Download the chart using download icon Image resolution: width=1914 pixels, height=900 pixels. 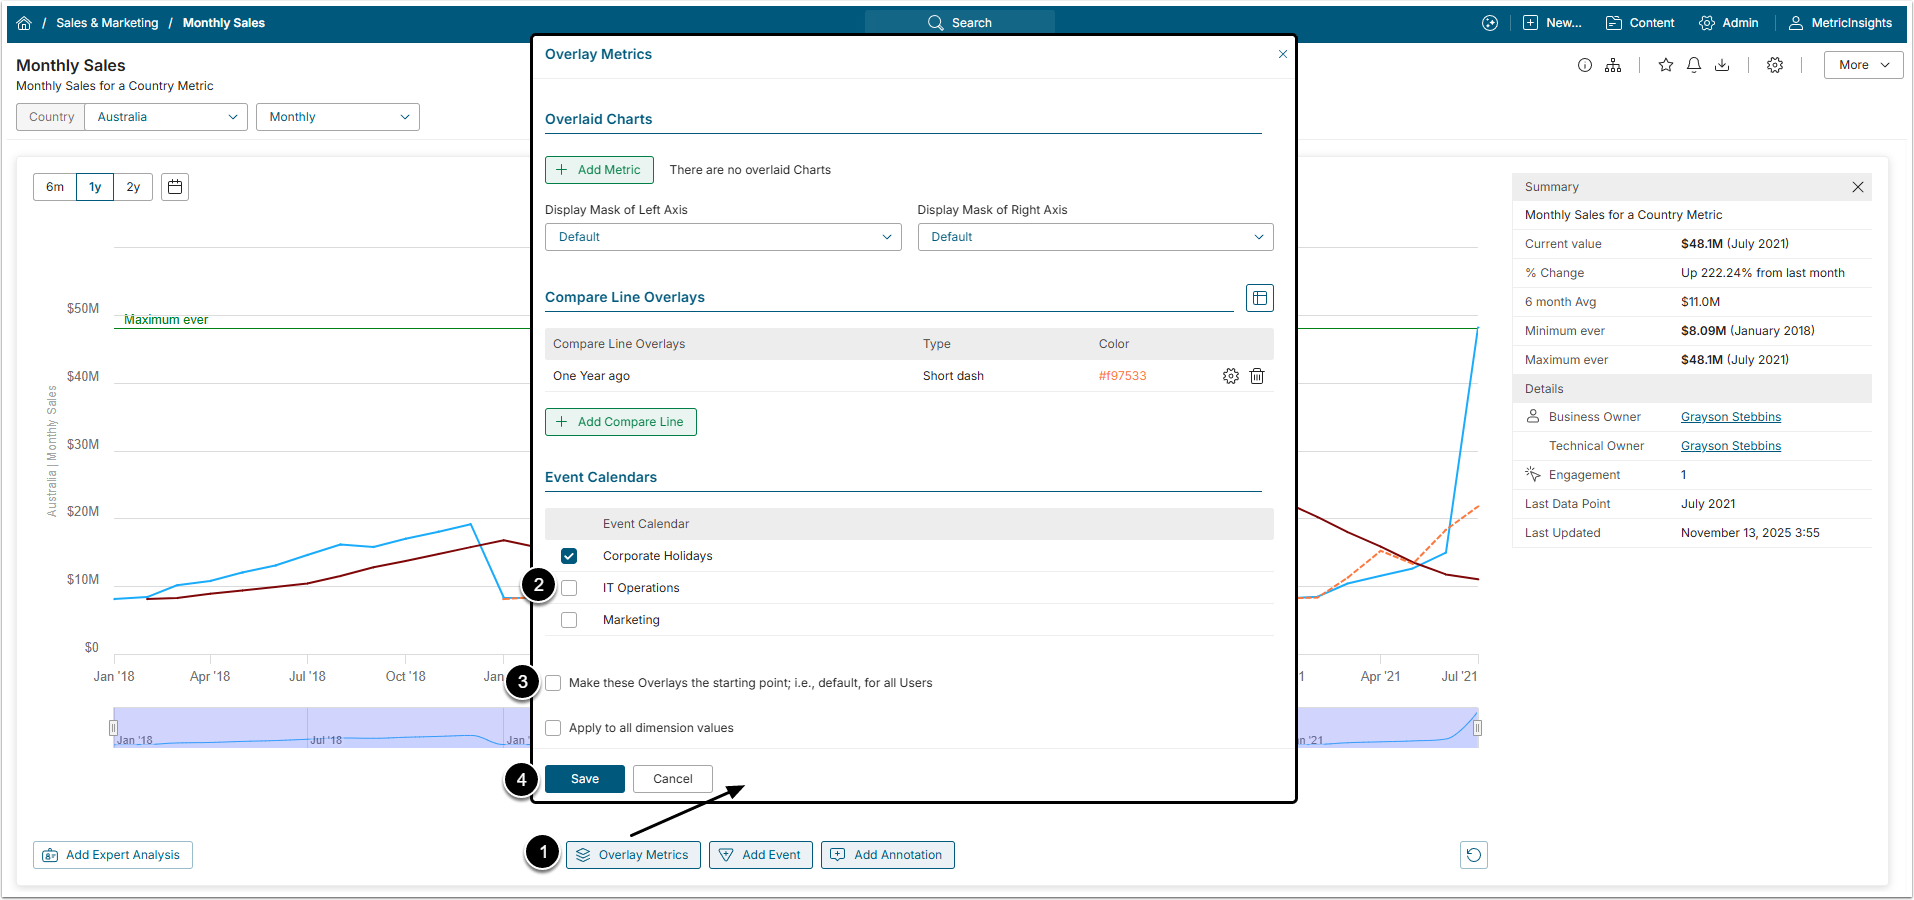click(1721, 65)
